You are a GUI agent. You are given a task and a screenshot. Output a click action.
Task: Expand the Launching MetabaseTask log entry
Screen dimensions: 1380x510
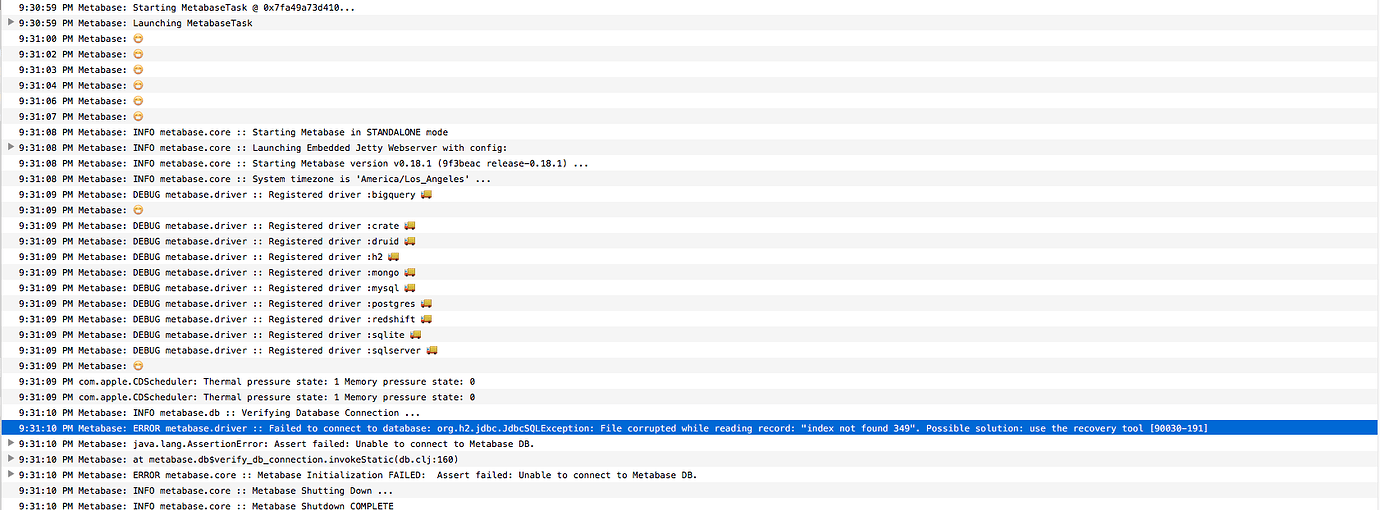[x=11, y=23]
